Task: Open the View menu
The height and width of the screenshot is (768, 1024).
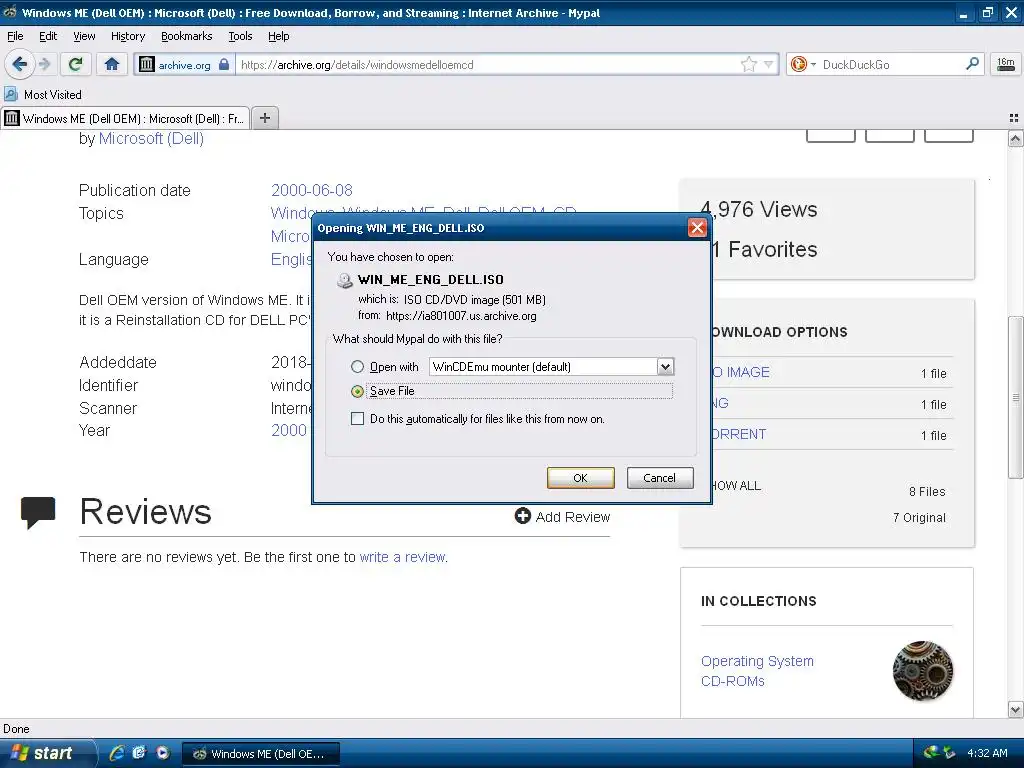Action: (84, 36)
